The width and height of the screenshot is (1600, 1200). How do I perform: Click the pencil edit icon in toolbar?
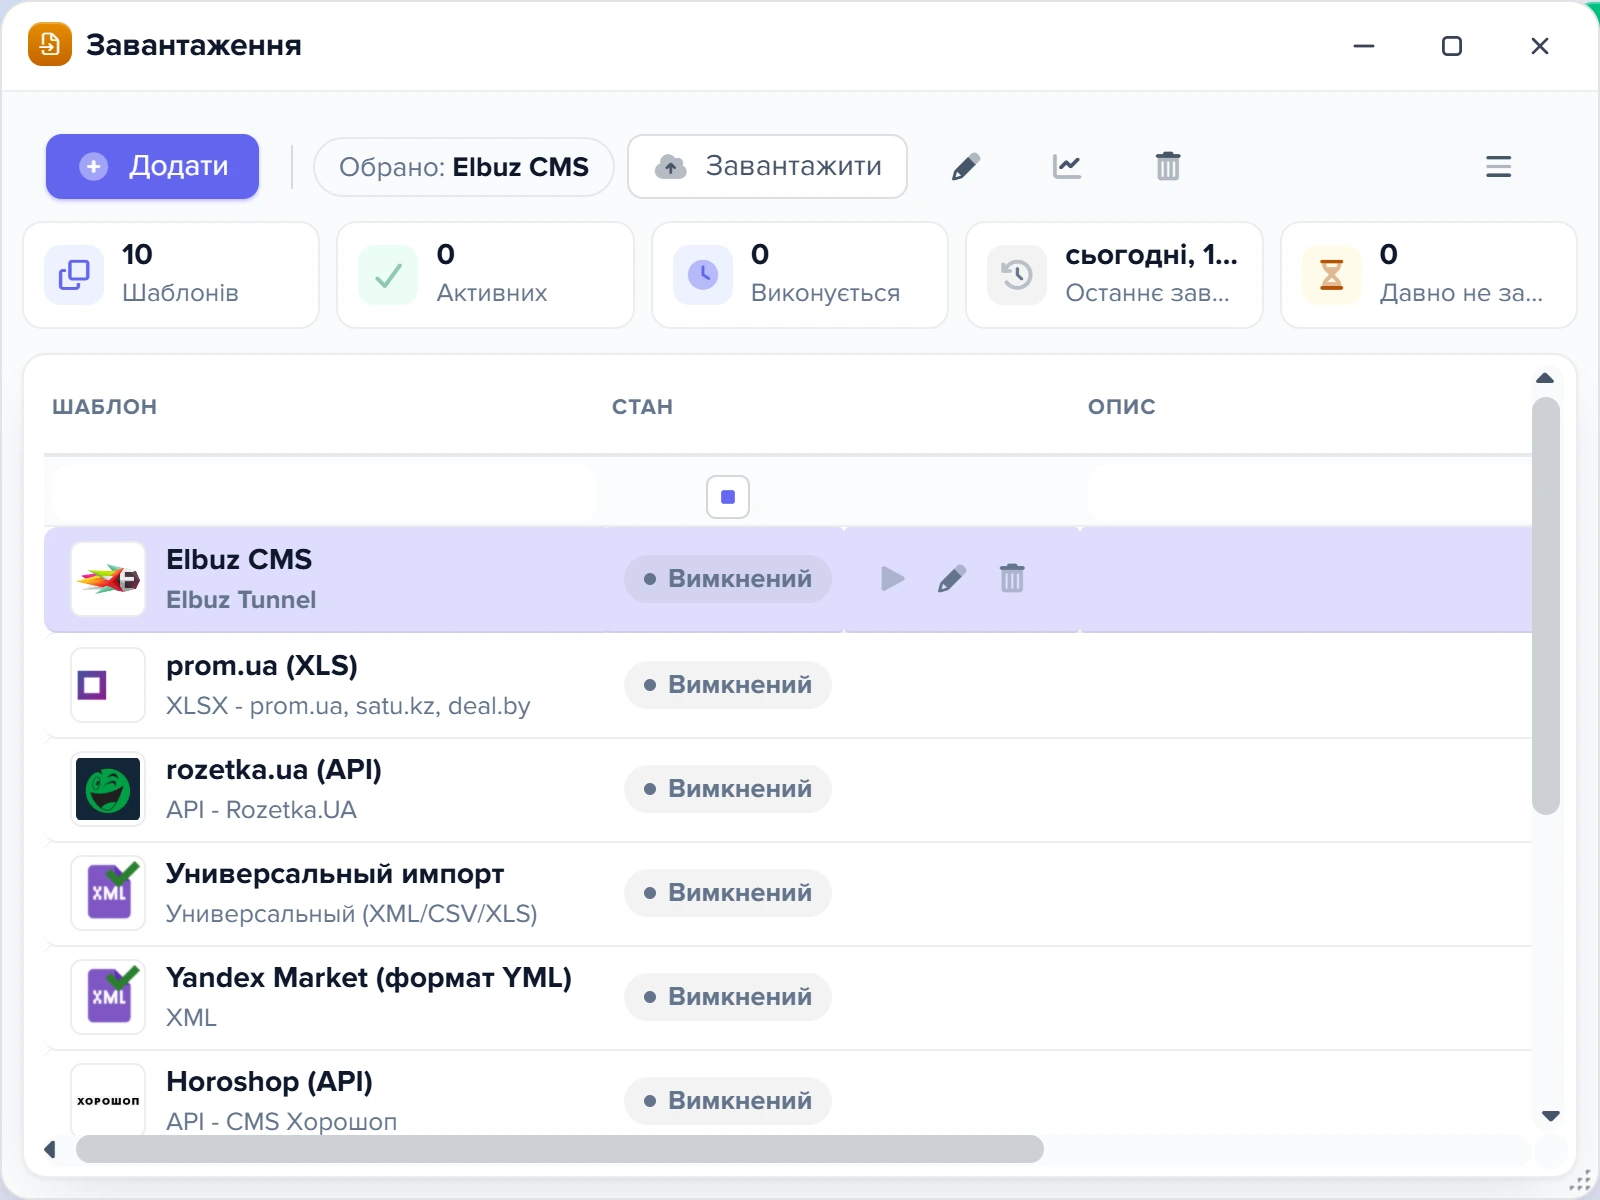[x=966, y=166]
